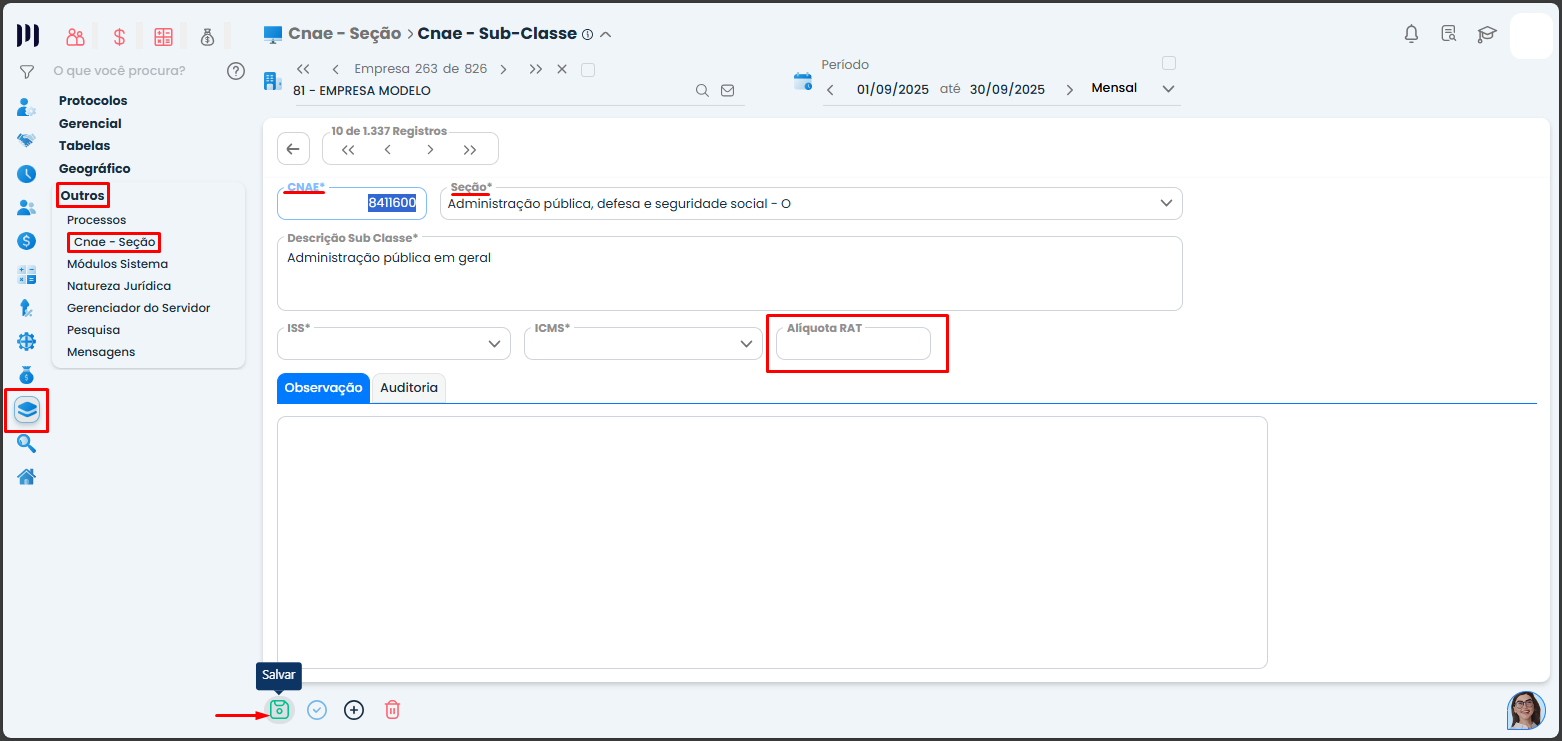Click the Alíquota RAT input field

pyautogui.click(x=853, y=343)
